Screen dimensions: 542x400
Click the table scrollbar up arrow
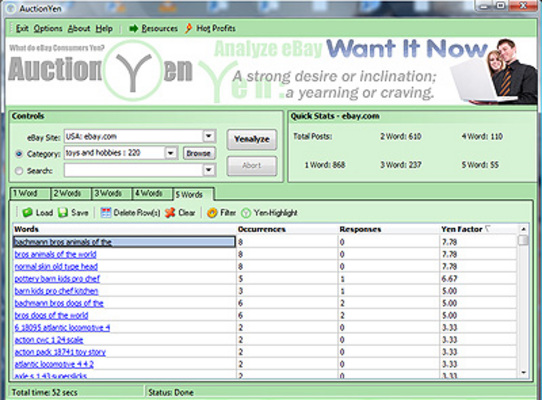[x=523, y=229]
